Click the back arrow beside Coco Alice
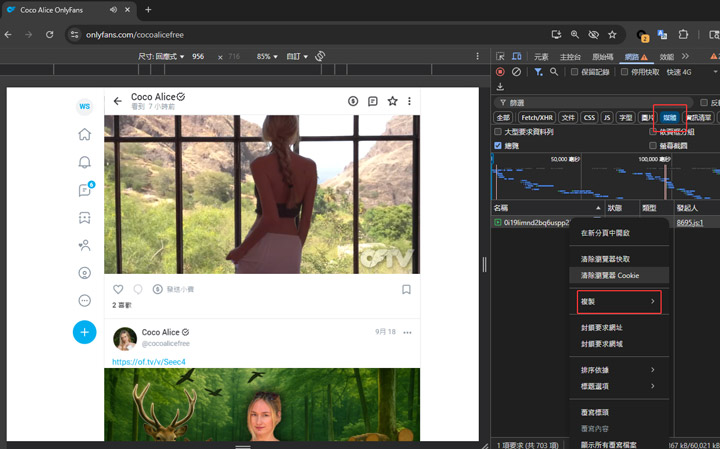This screenshot has height=449, width=720. point(117,101)
